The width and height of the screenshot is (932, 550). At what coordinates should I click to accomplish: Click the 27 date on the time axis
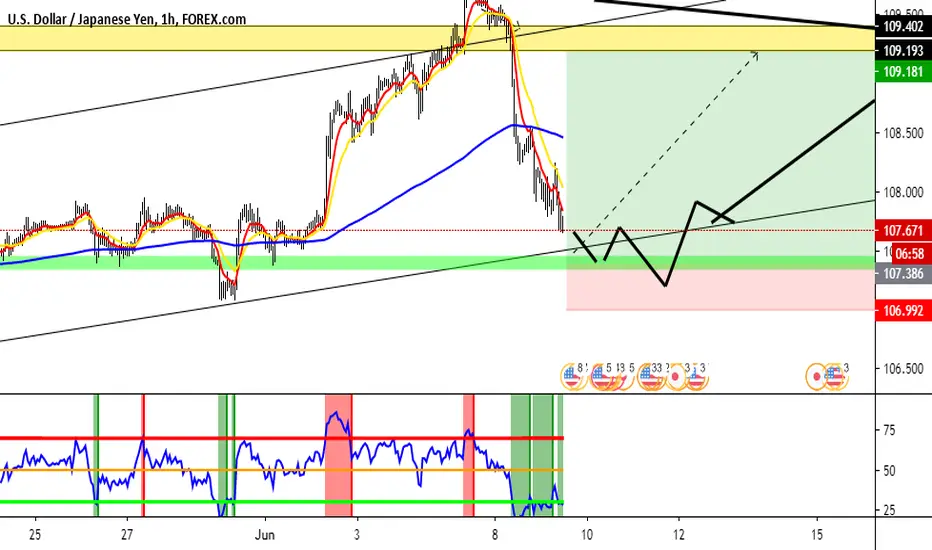127,535
